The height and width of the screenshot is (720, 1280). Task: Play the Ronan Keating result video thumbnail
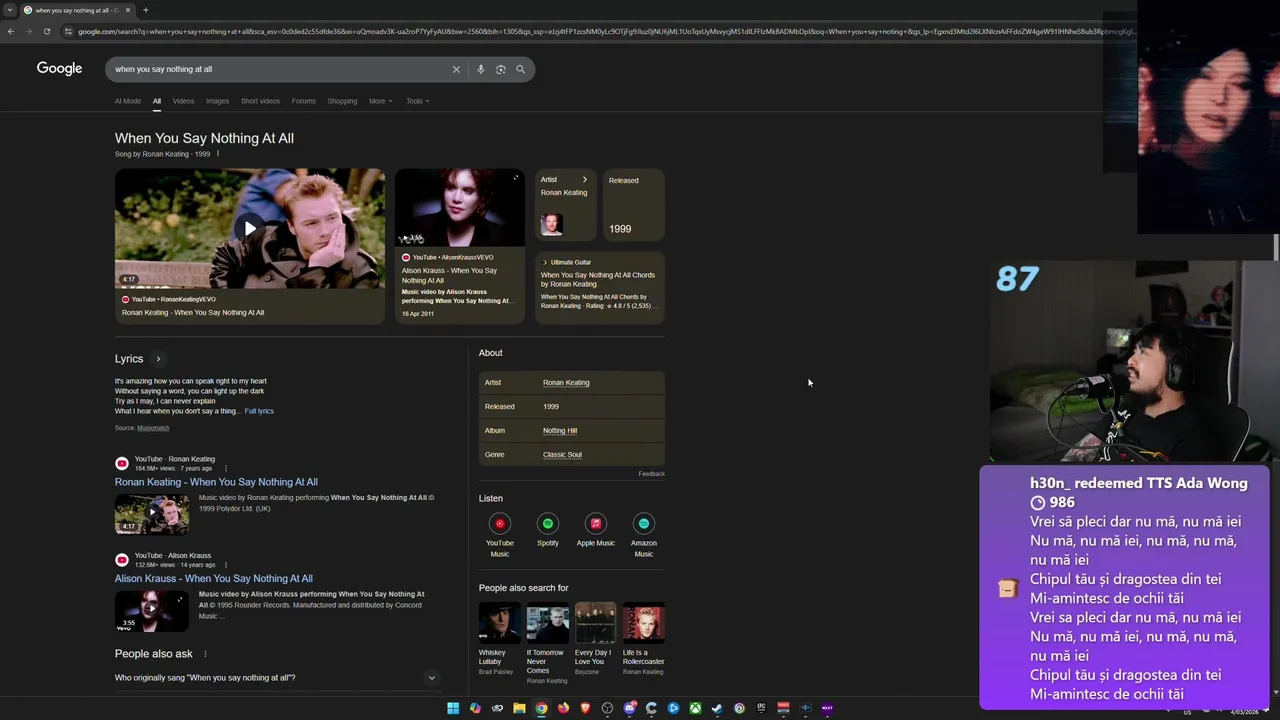pos(152,514)
